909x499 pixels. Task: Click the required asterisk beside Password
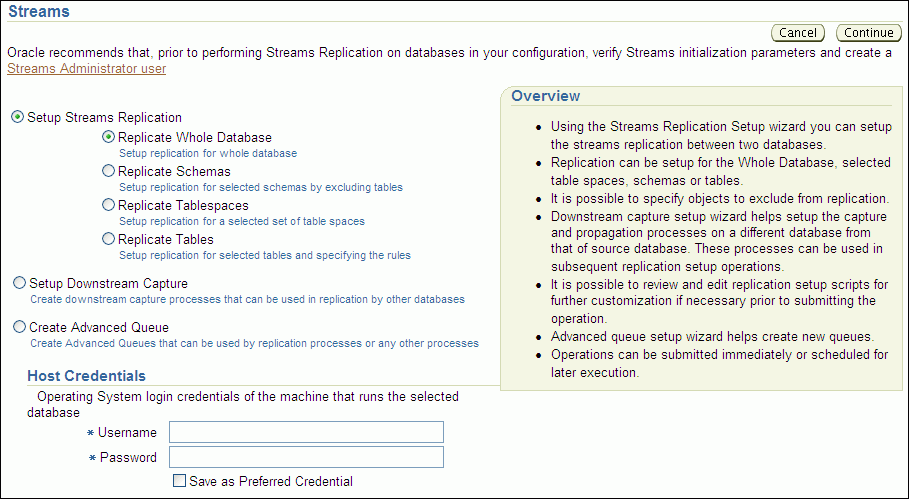click(x=90, y=458)
